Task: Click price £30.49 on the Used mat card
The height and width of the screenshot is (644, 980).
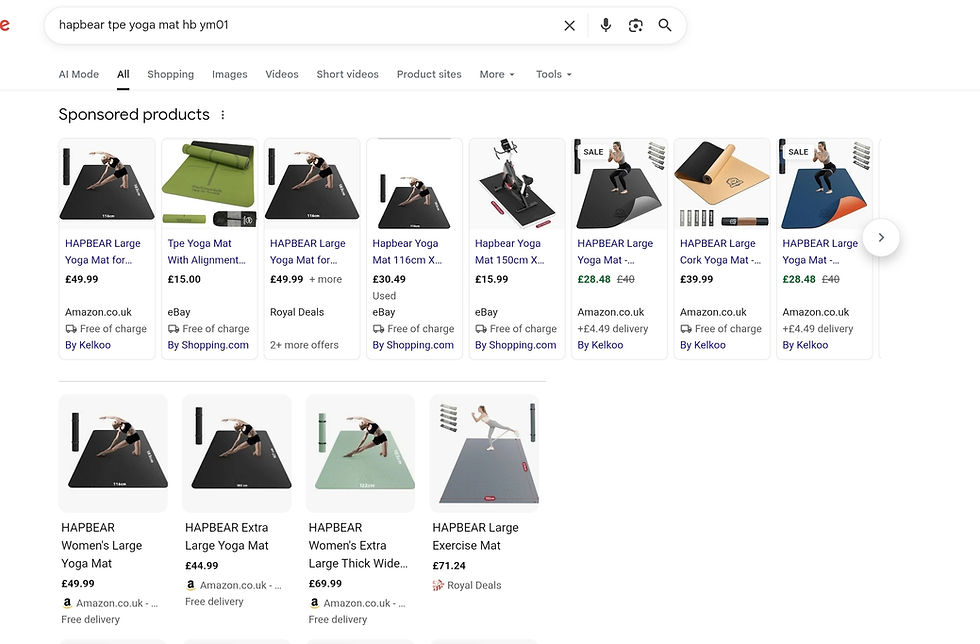Action: click(x=389, y=279)
